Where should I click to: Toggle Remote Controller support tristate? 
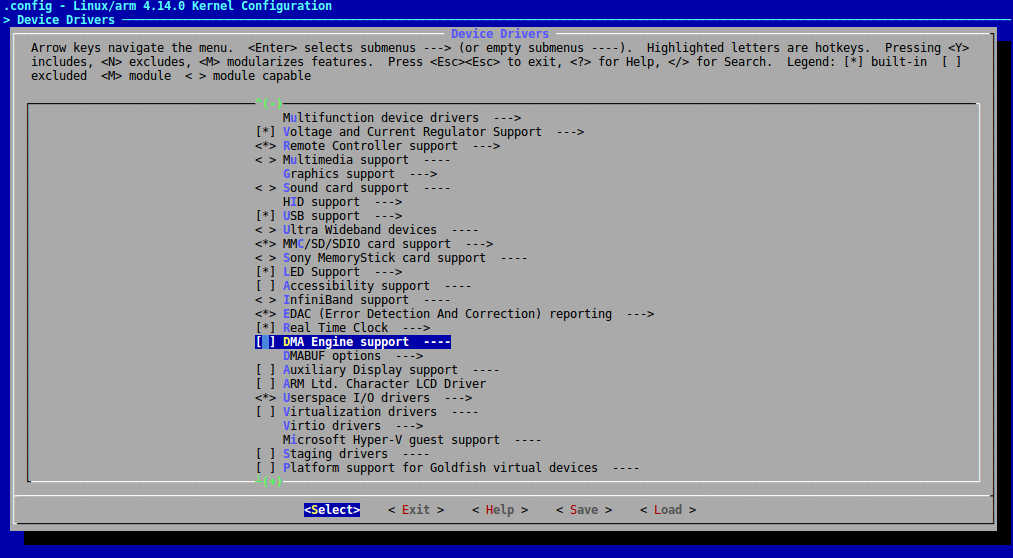[x=266, y=146]
